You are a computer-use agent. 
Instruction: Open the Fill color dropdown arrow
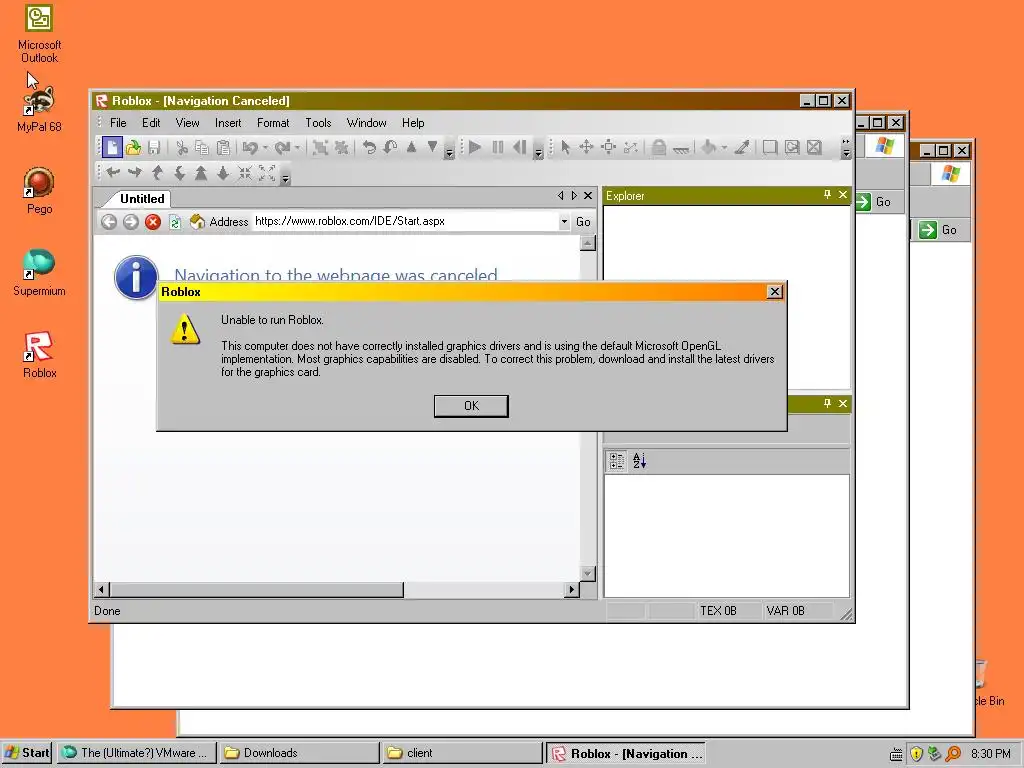pos(724,148)
